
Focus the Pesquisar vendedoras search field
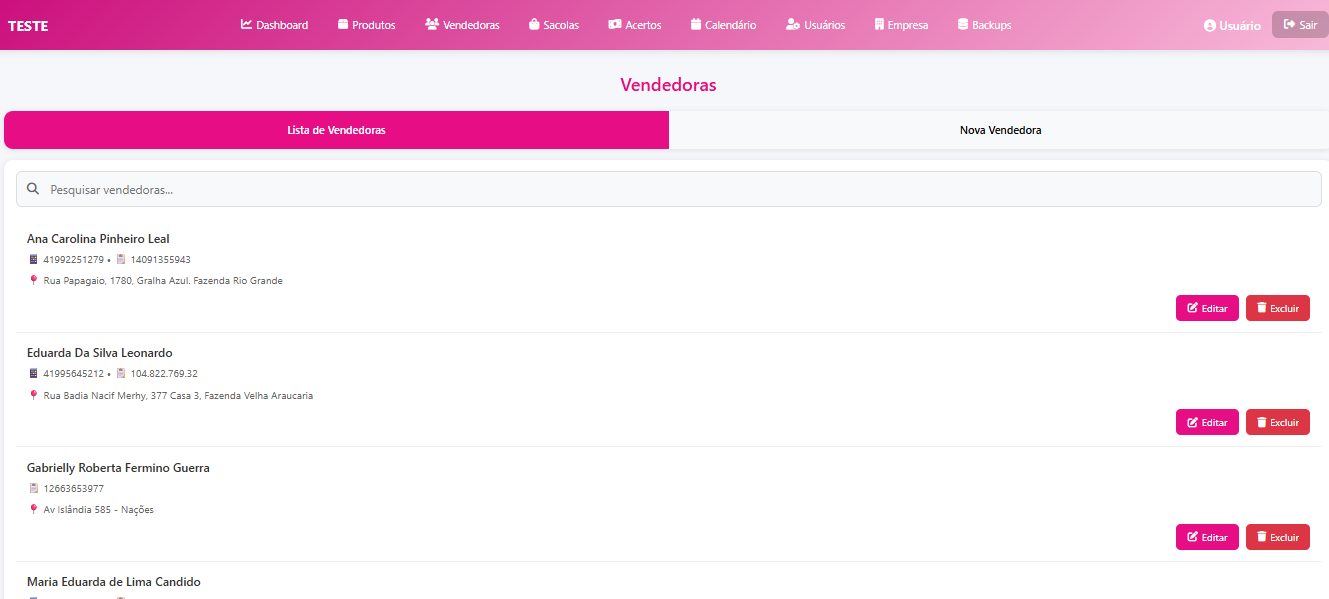point(669,189)
